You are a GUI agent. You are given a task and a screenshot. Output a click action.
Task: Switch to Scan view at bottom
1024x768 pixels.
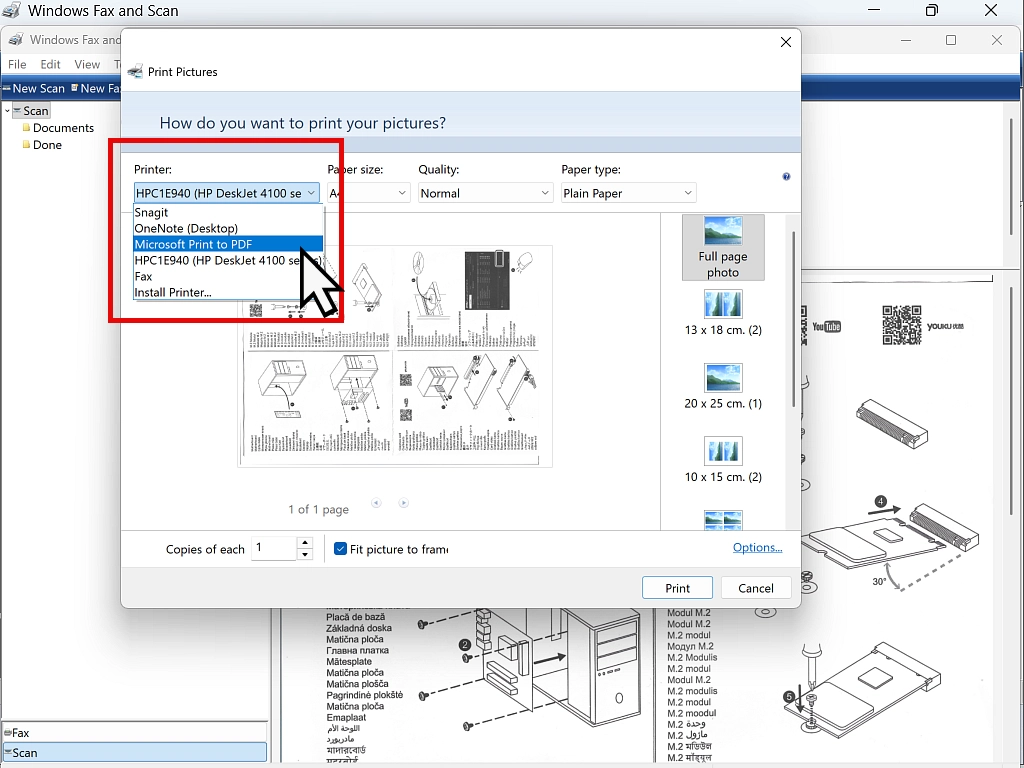pos(135,752)
